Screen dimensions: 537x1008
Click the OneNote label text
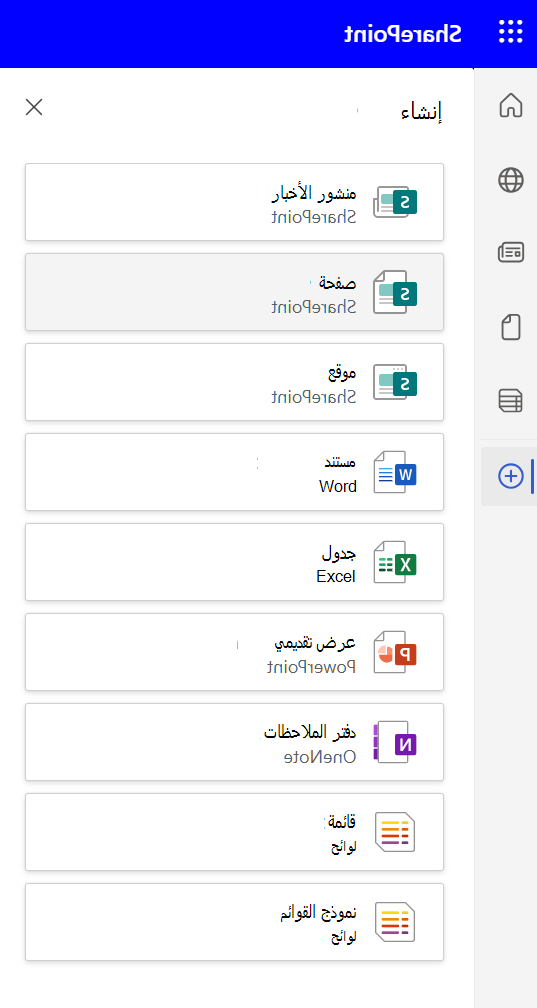pyautogui.click(x=320, y=757)
